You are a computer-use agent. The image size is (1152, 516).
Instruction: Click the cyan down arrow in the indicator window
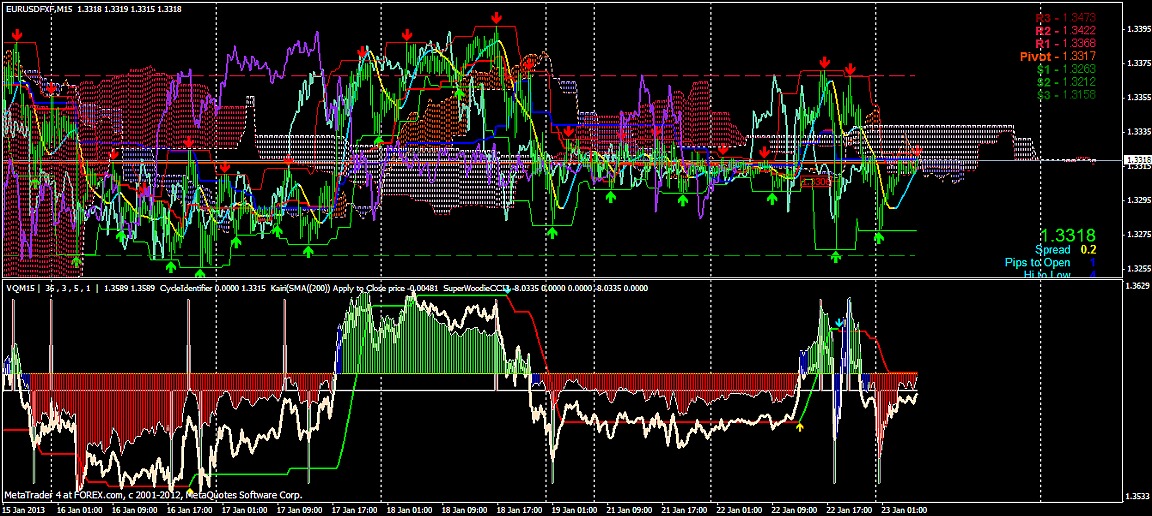pos(840,323)
